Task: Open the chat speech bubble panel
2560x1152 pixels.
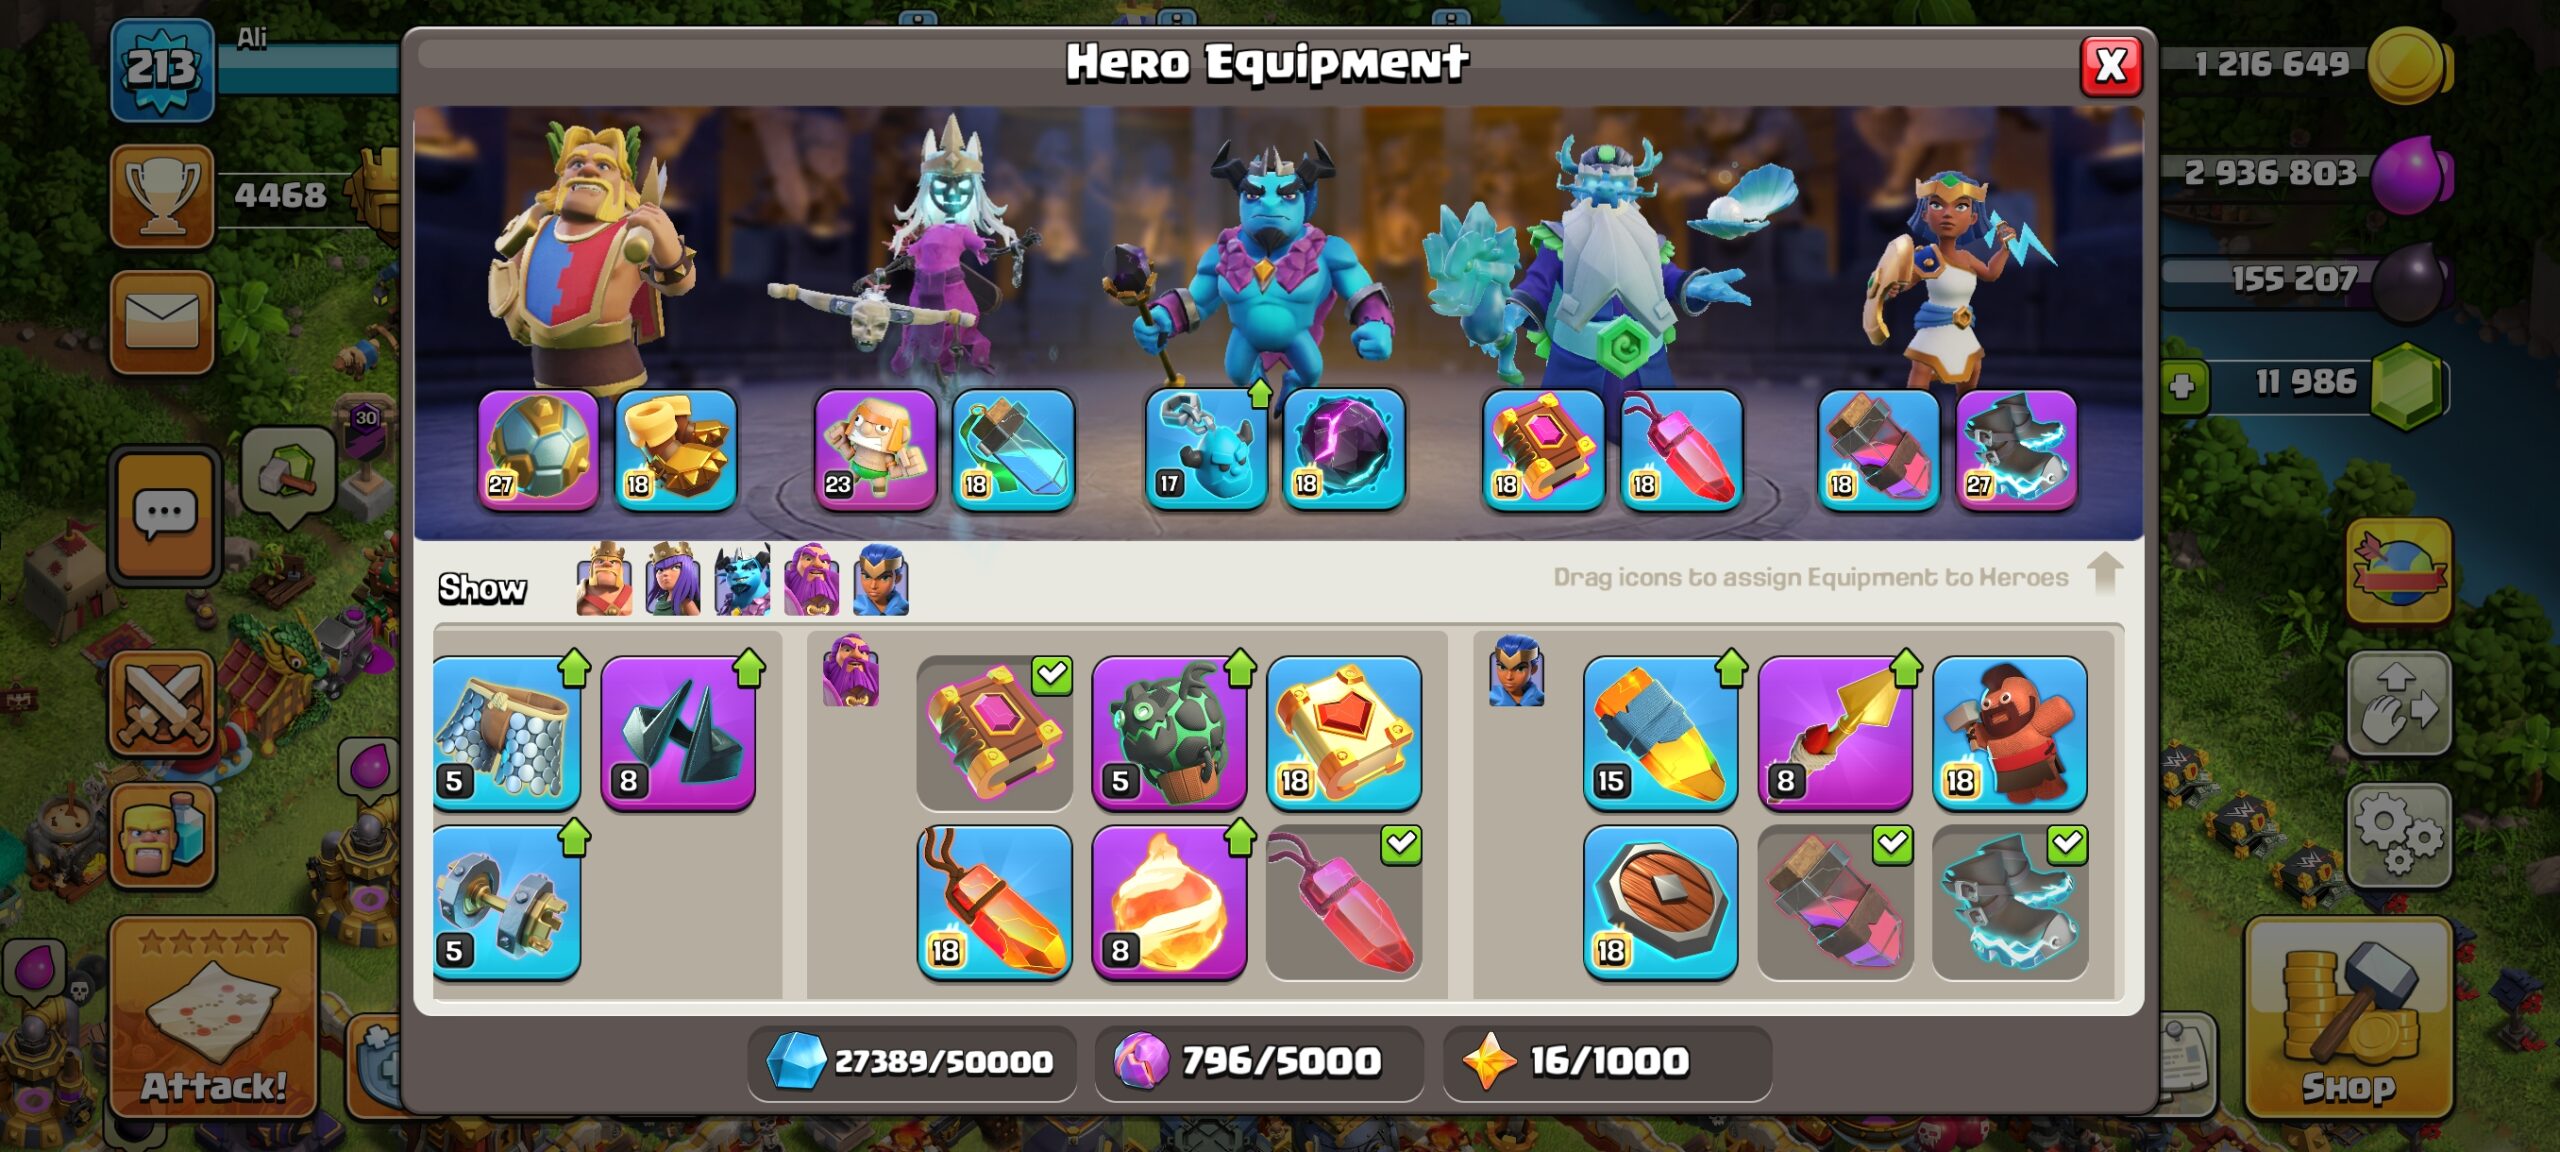Action: (x=165, y=514)
